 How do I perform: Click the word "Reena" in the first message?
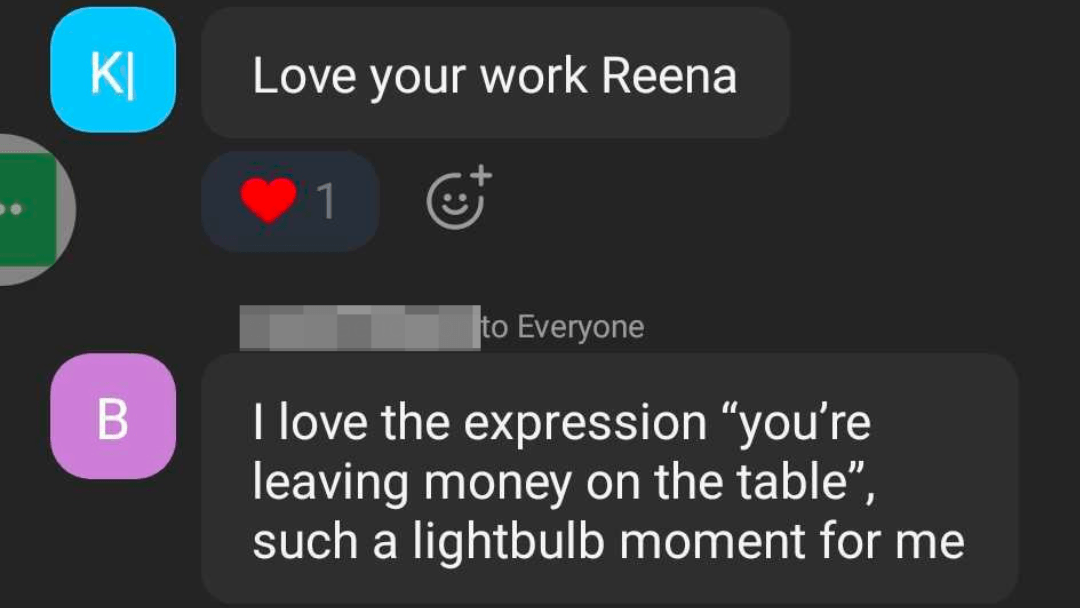[x=669, y=75]
